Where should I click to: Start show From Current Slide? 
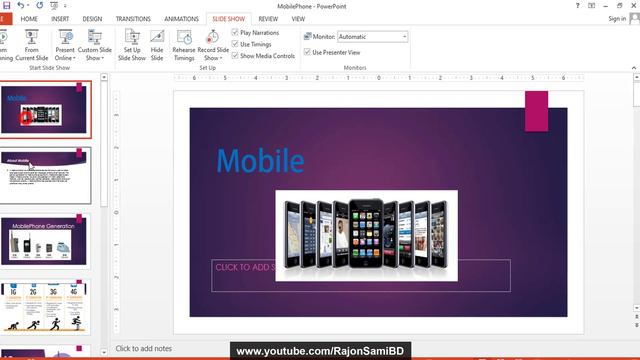(x=31, y=45)
